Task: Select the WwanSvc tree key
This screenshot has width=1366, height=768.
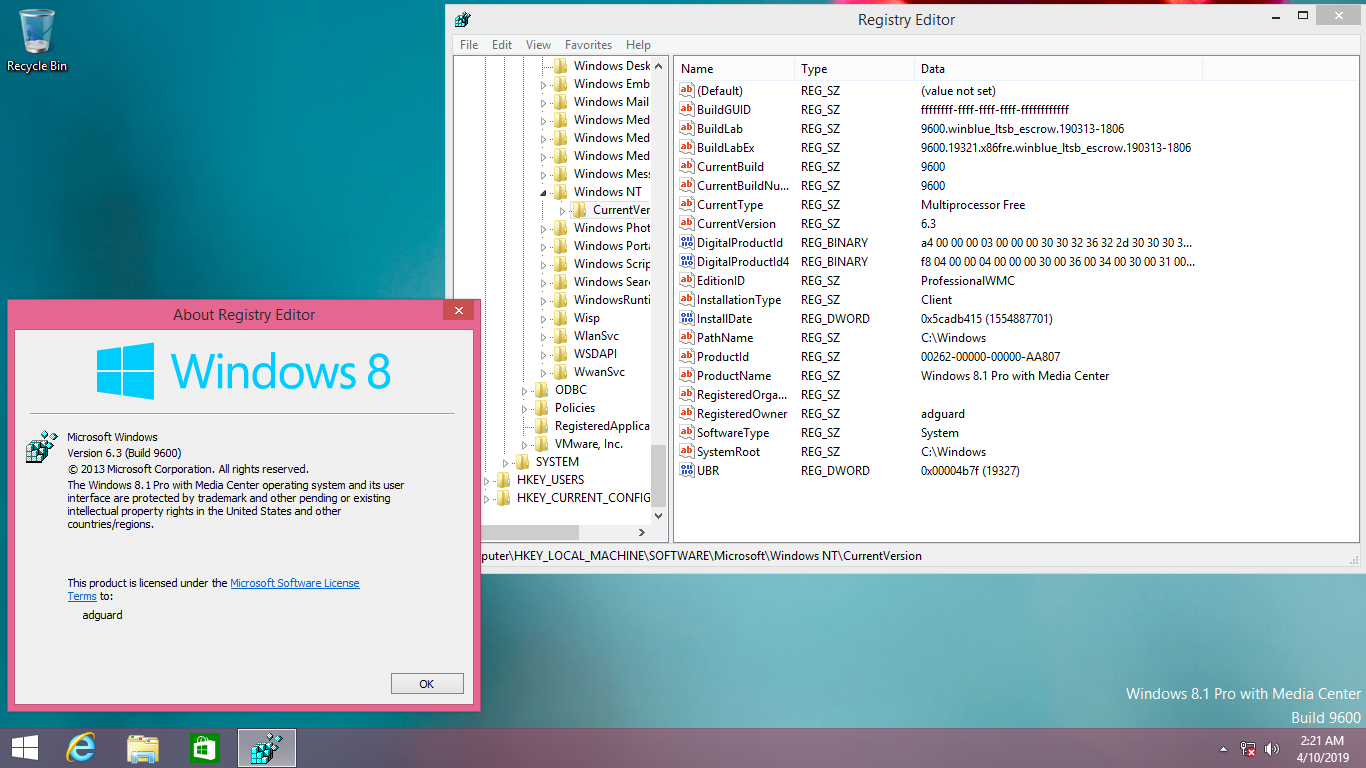Action: pyautogui.click(x=599, y=372)
